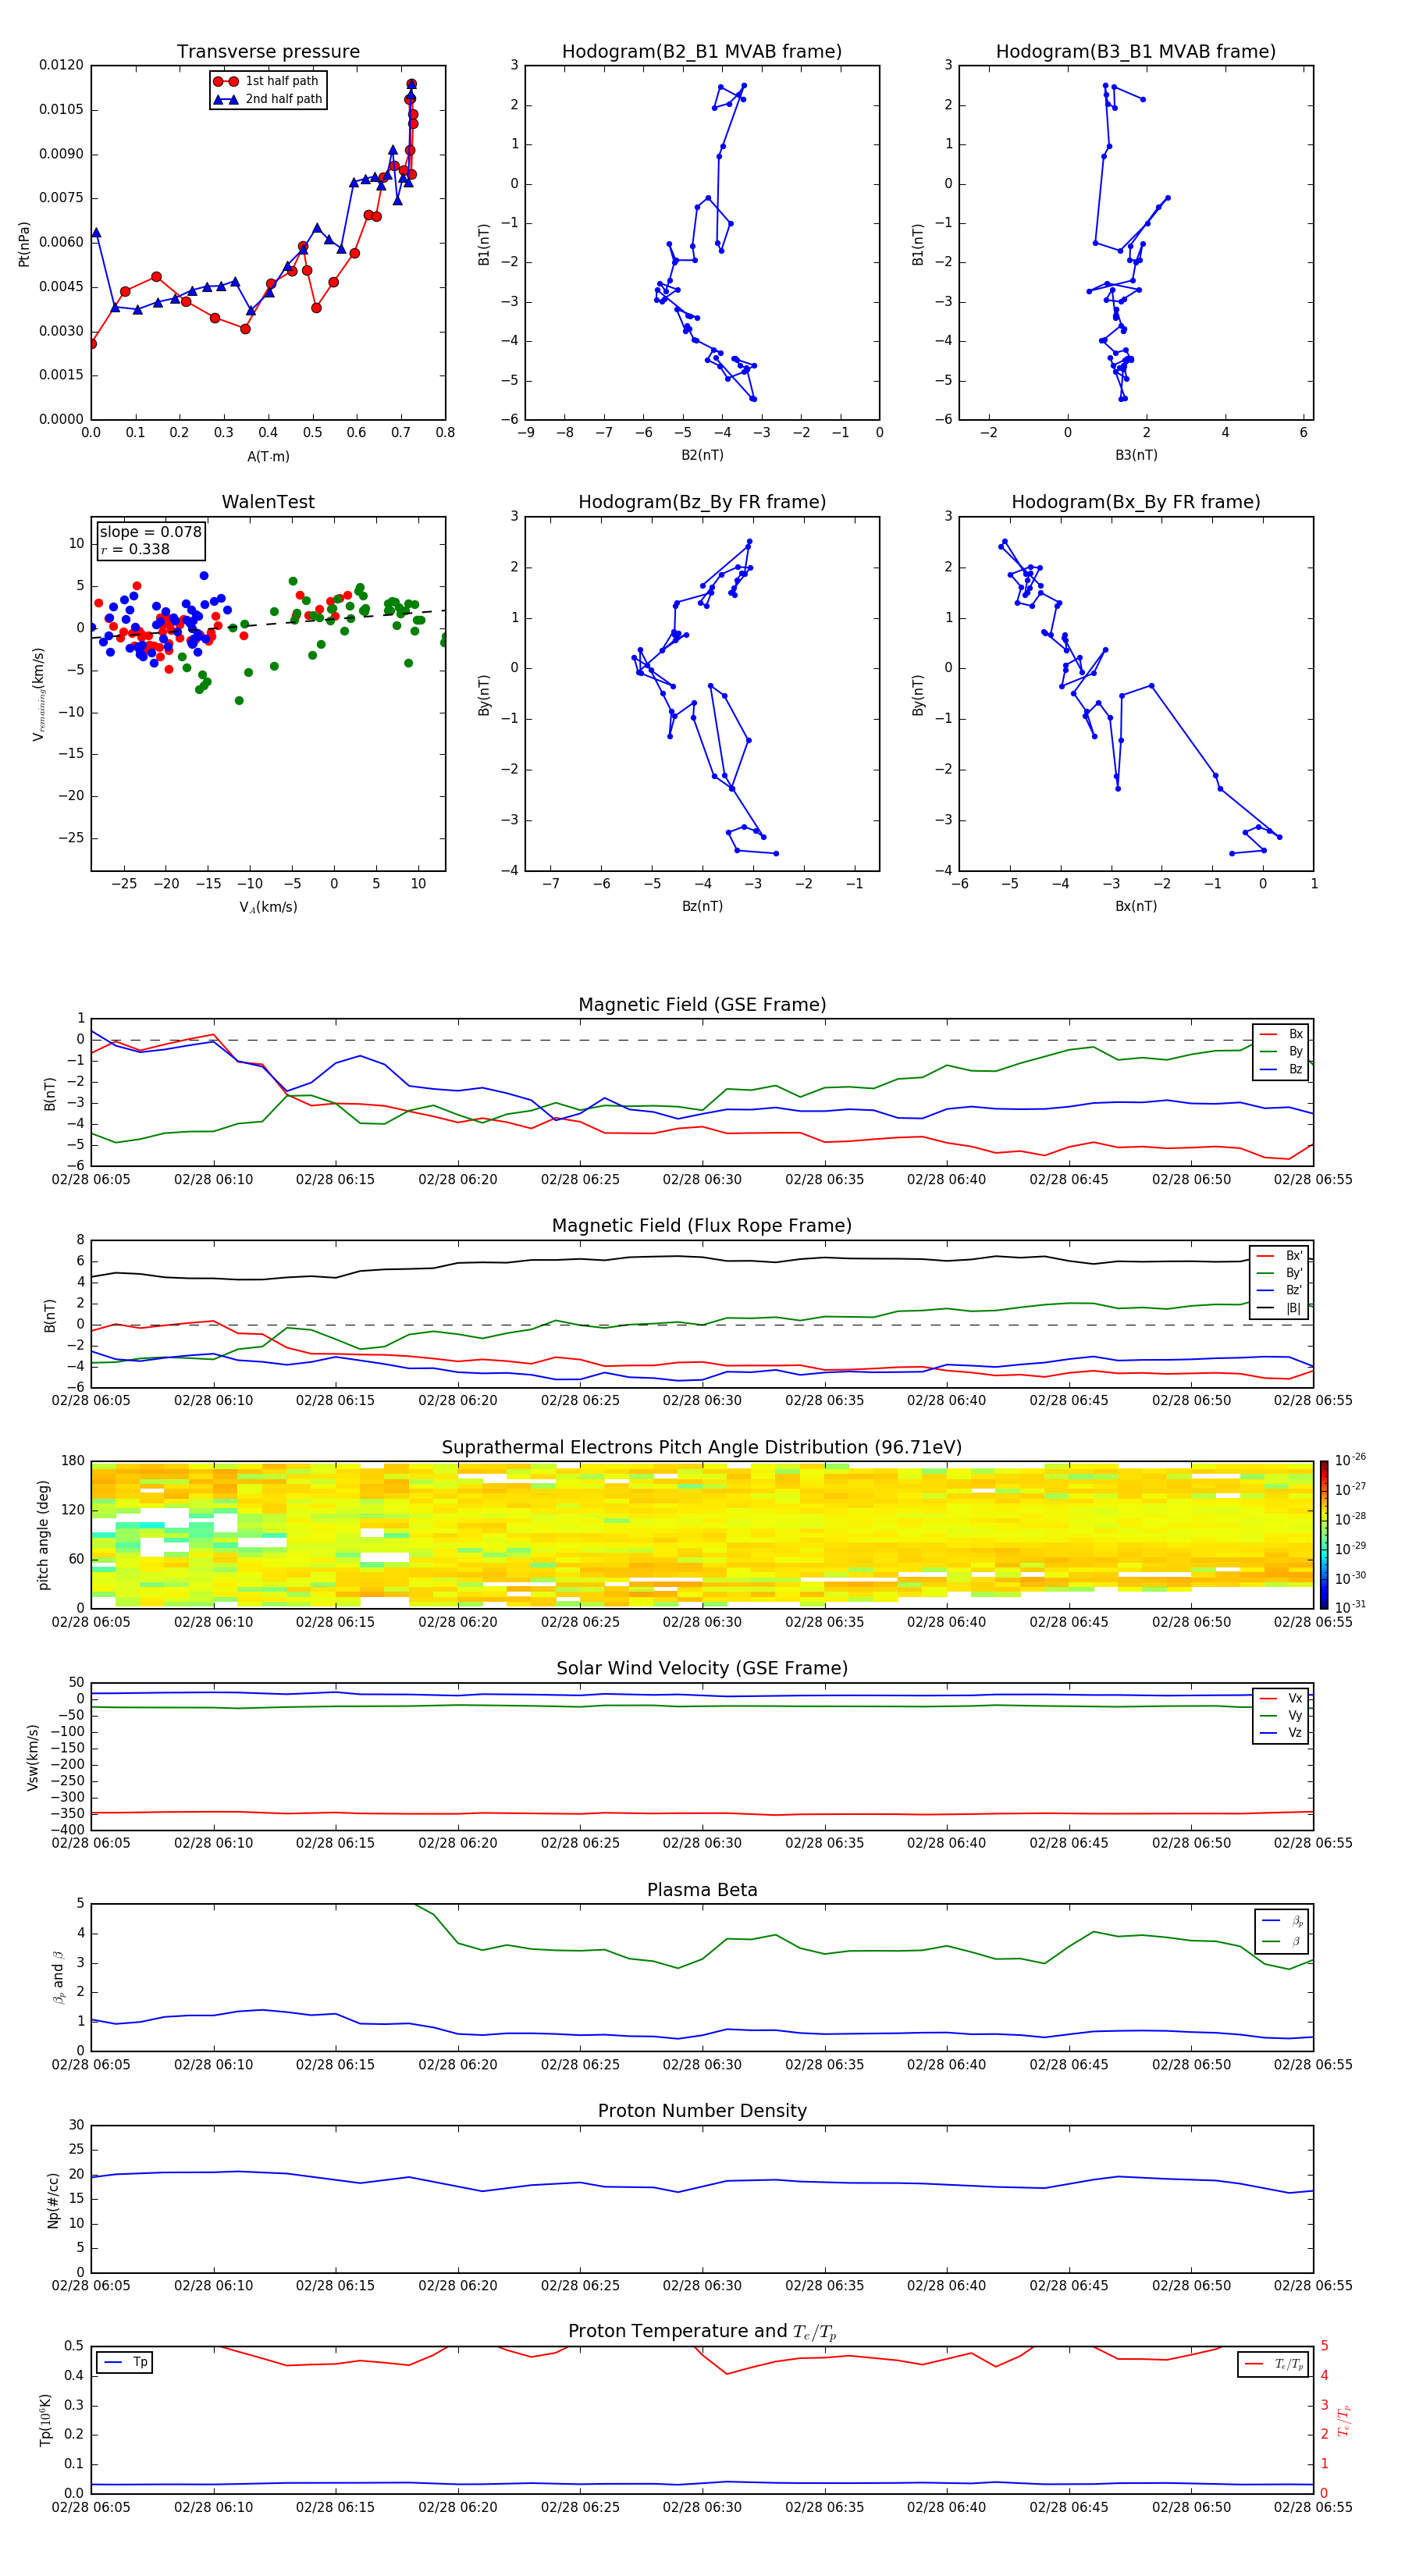Click the 'Hodogram(B2_B1 MVAB frame)' title
Screen dimensions: 1405x2576
coord(702,52)
